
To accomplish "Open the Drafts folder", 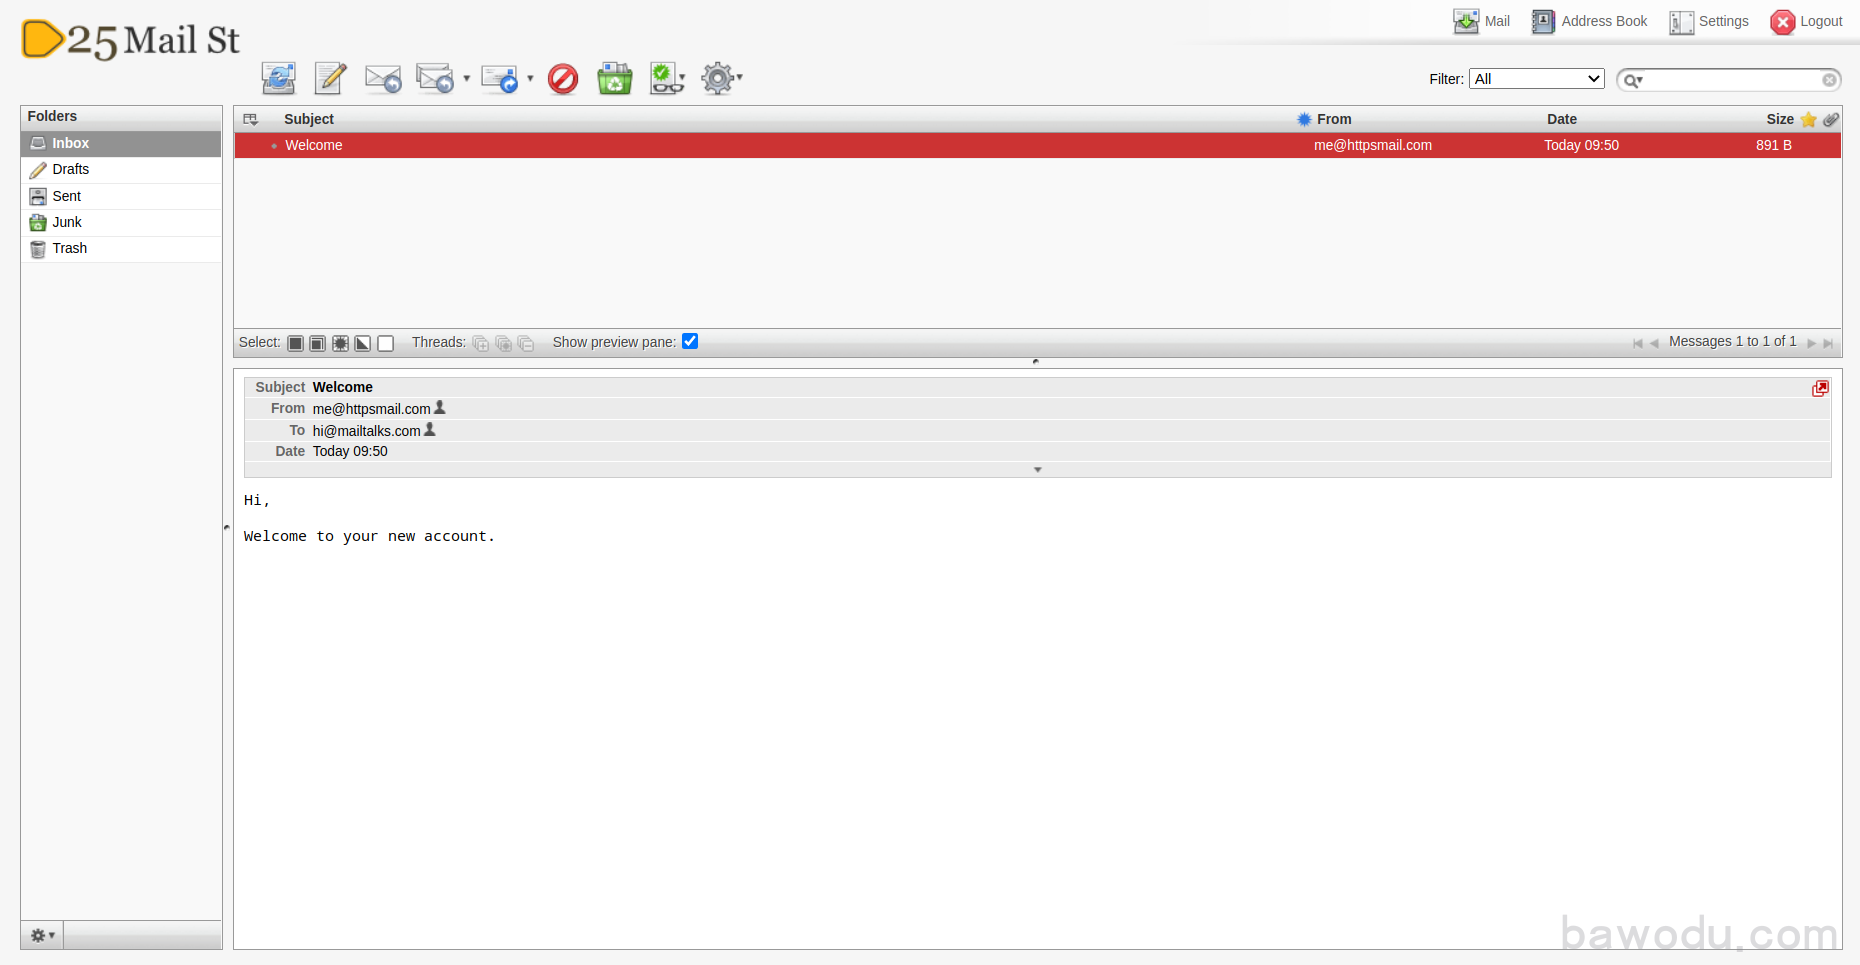I will [70, 170].
